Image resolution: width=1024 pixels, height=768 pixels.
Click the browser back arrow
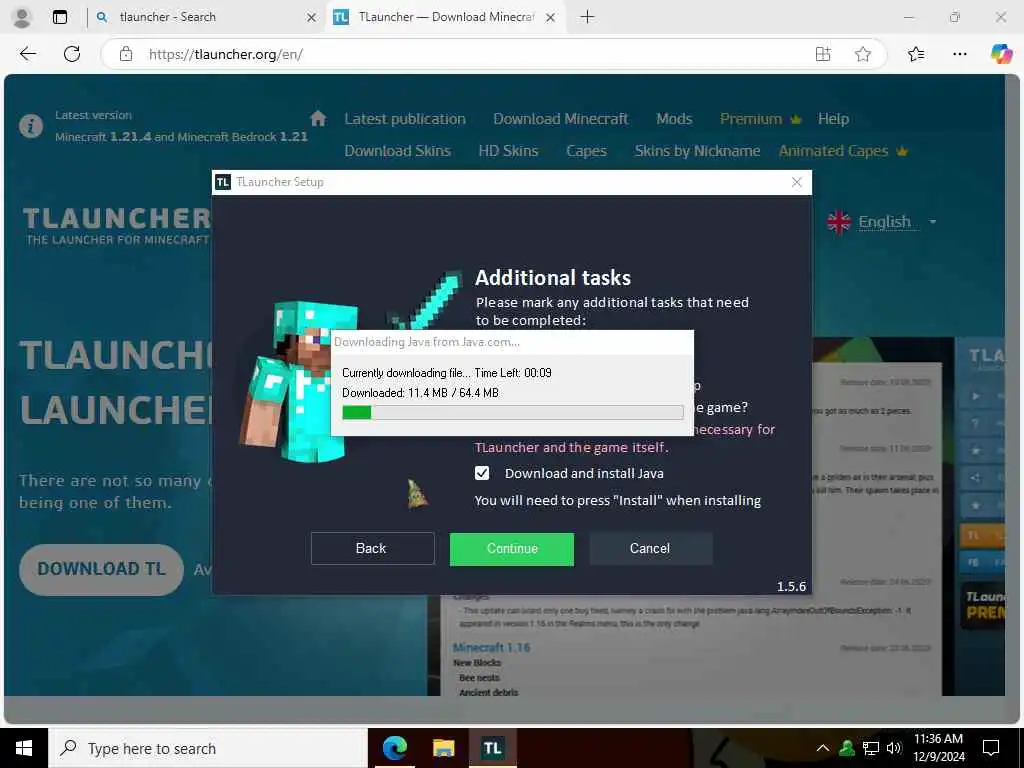[28, 54]
